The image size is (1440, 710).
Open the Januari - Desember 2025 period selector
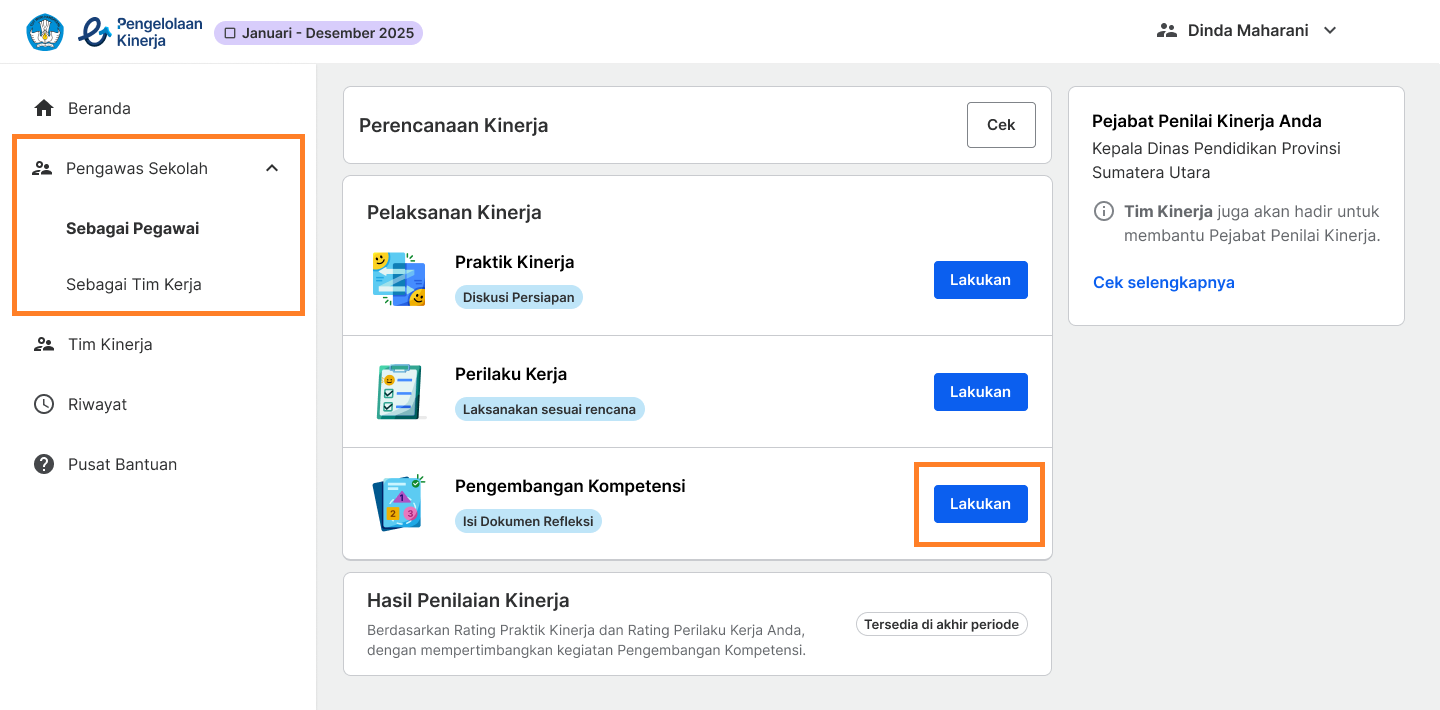coord(318,33)
